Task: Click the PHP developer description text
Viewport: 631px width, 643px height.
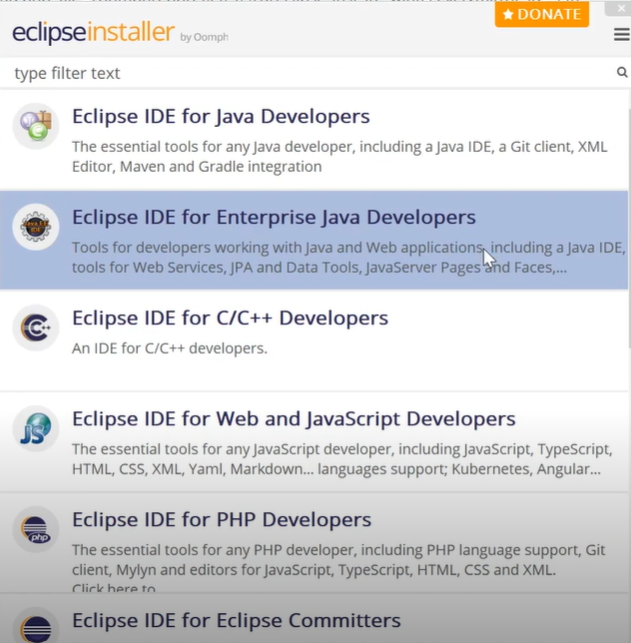Action: point(339,560)
